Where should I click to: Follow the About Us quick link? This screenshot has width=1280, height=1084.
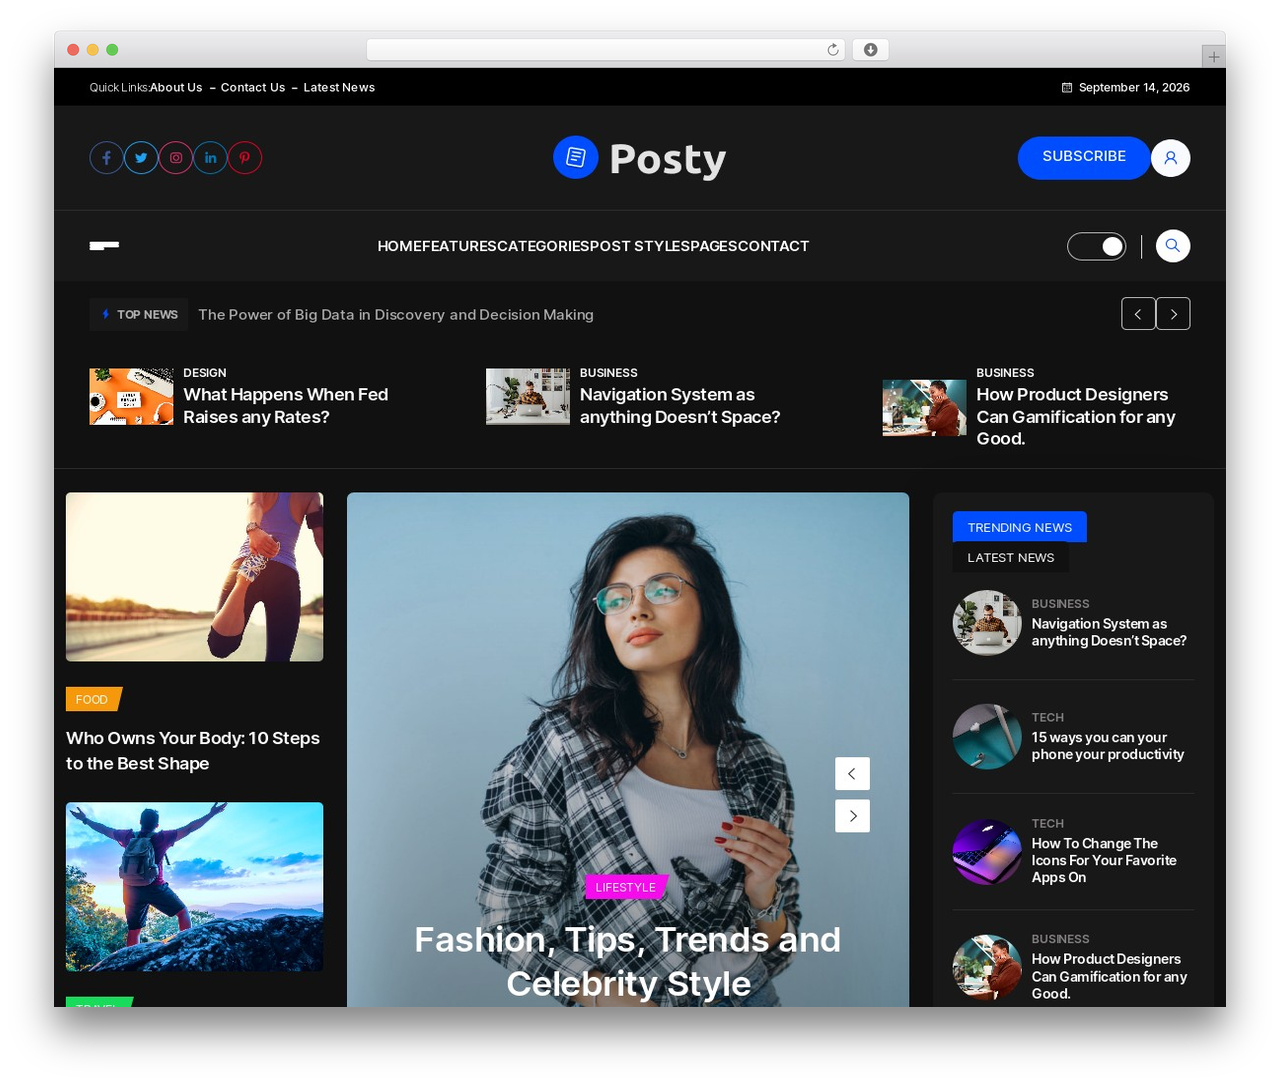click(x=176, y=88)
